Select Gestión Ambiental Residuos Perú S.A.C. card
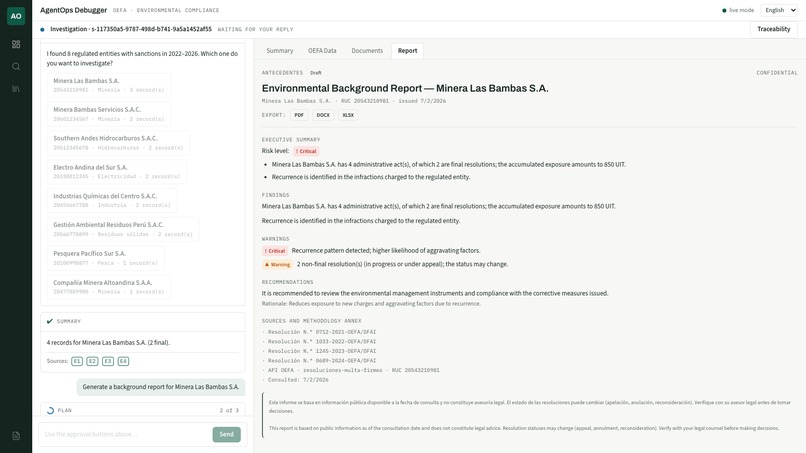This screenshot has height=453, width=806. (123, 229)
